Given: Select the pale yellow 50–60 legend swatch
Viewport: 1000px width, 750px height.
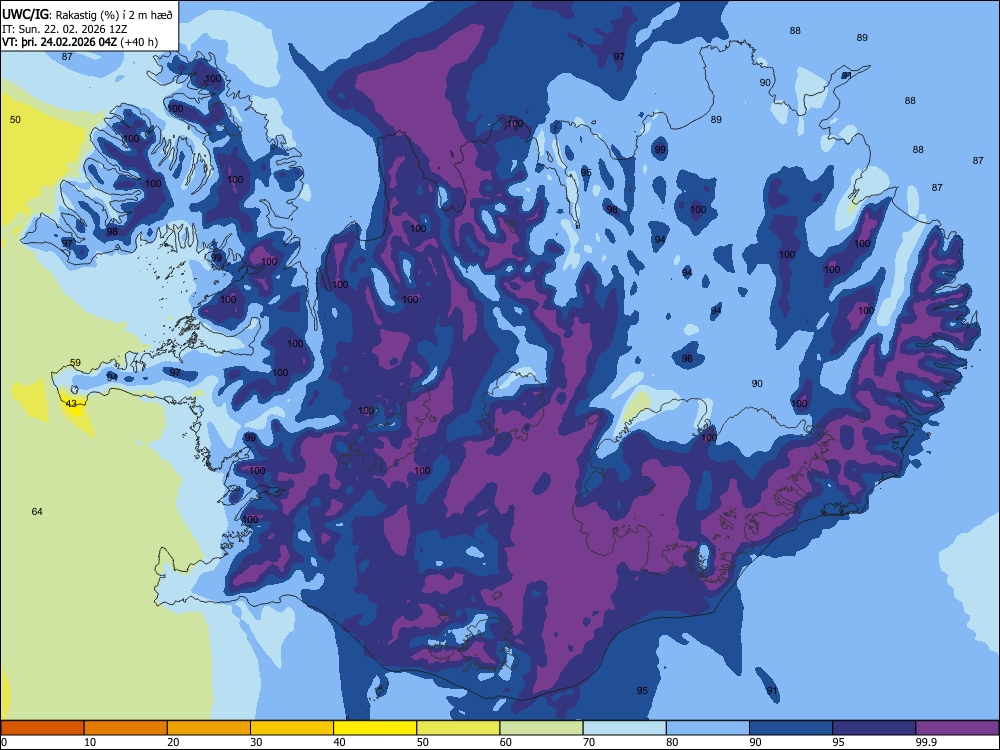Looking at the screenshot, I should [458, 728].
